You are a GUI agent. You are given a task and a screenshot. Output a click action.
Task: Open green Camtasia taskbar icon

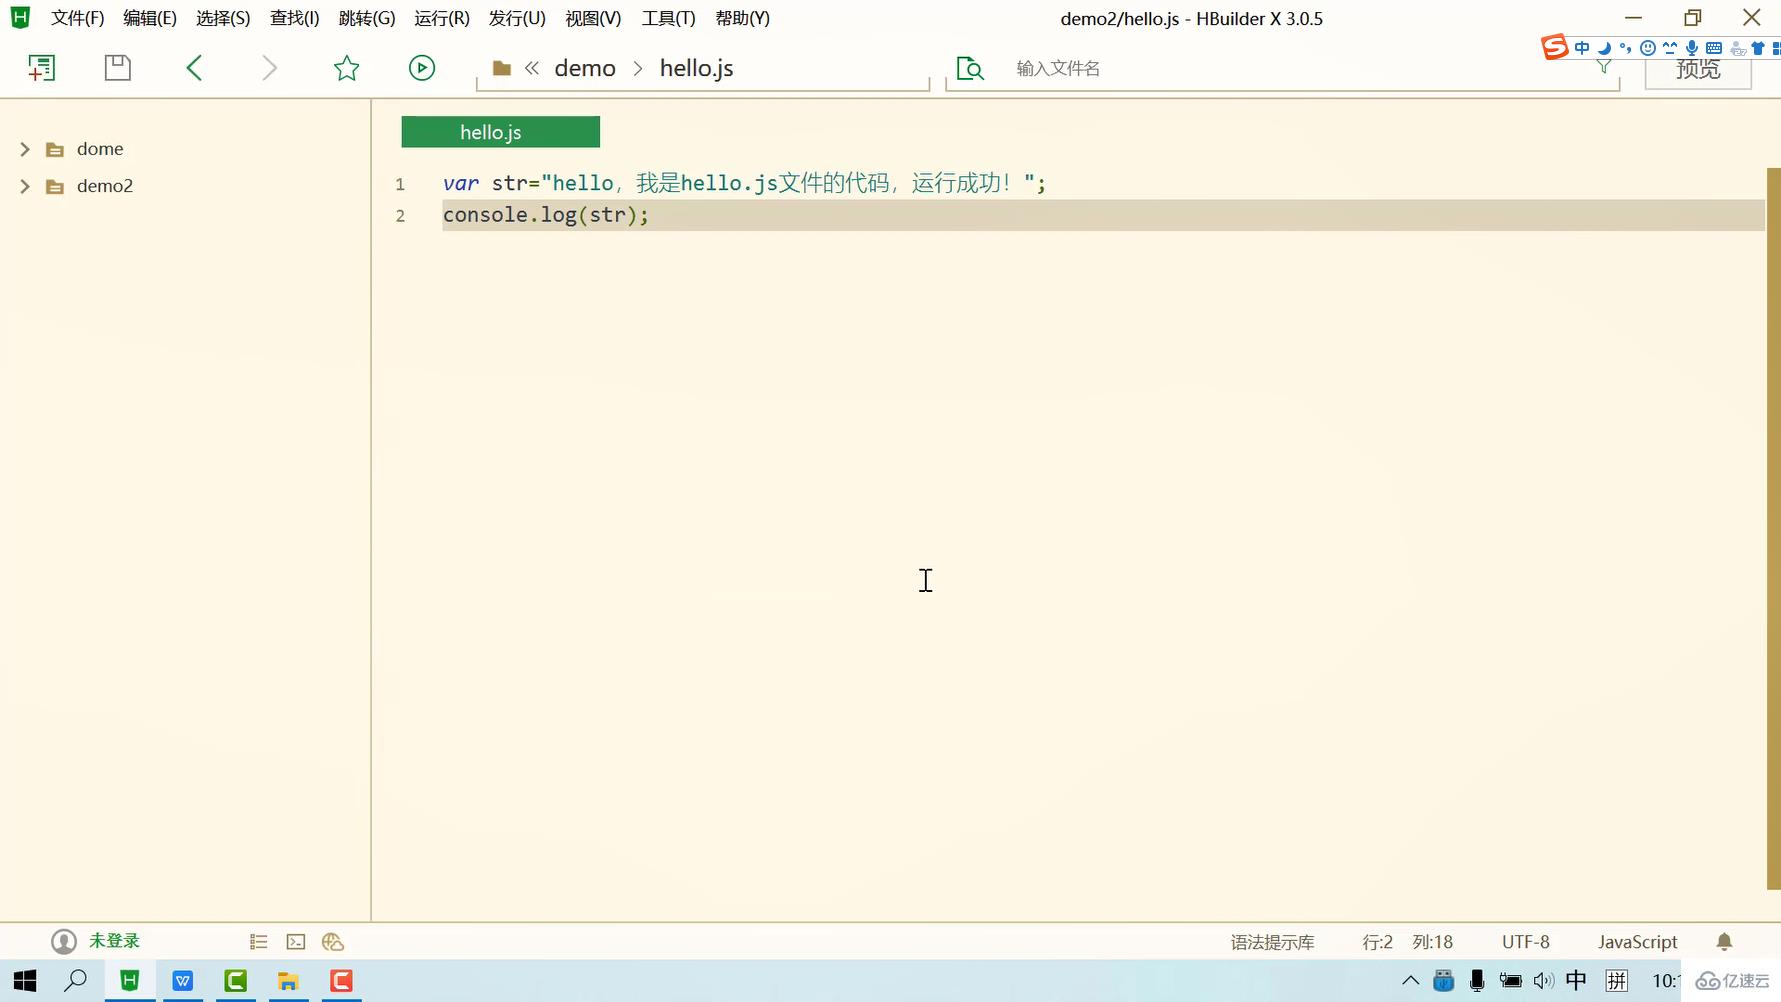pos(235,981)
